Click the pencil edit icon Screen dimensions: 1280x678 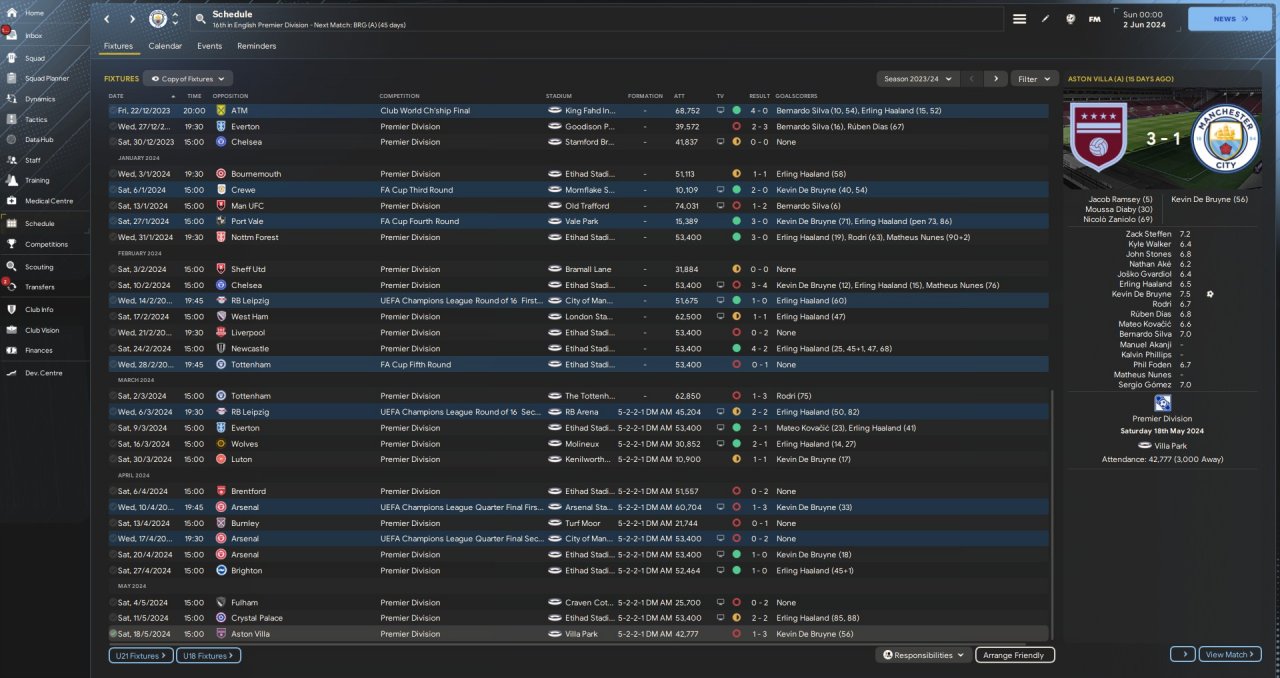point(1045,19)
